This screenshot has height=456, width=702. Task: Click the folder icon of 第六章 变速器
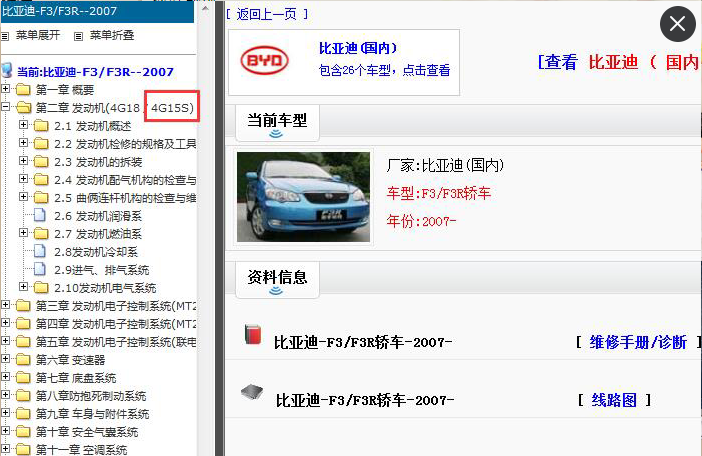pos(23,359)
